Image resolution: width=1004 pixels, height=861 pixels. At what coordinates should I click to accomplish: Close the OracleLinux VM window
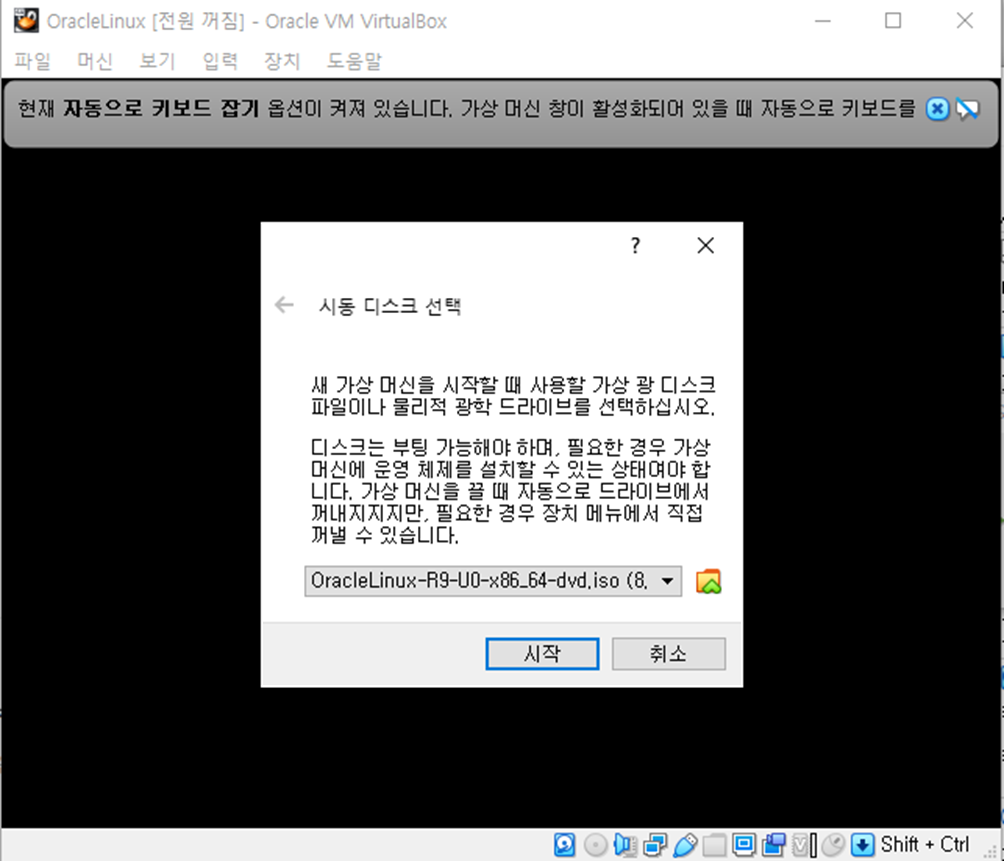(x=965, y=20)
